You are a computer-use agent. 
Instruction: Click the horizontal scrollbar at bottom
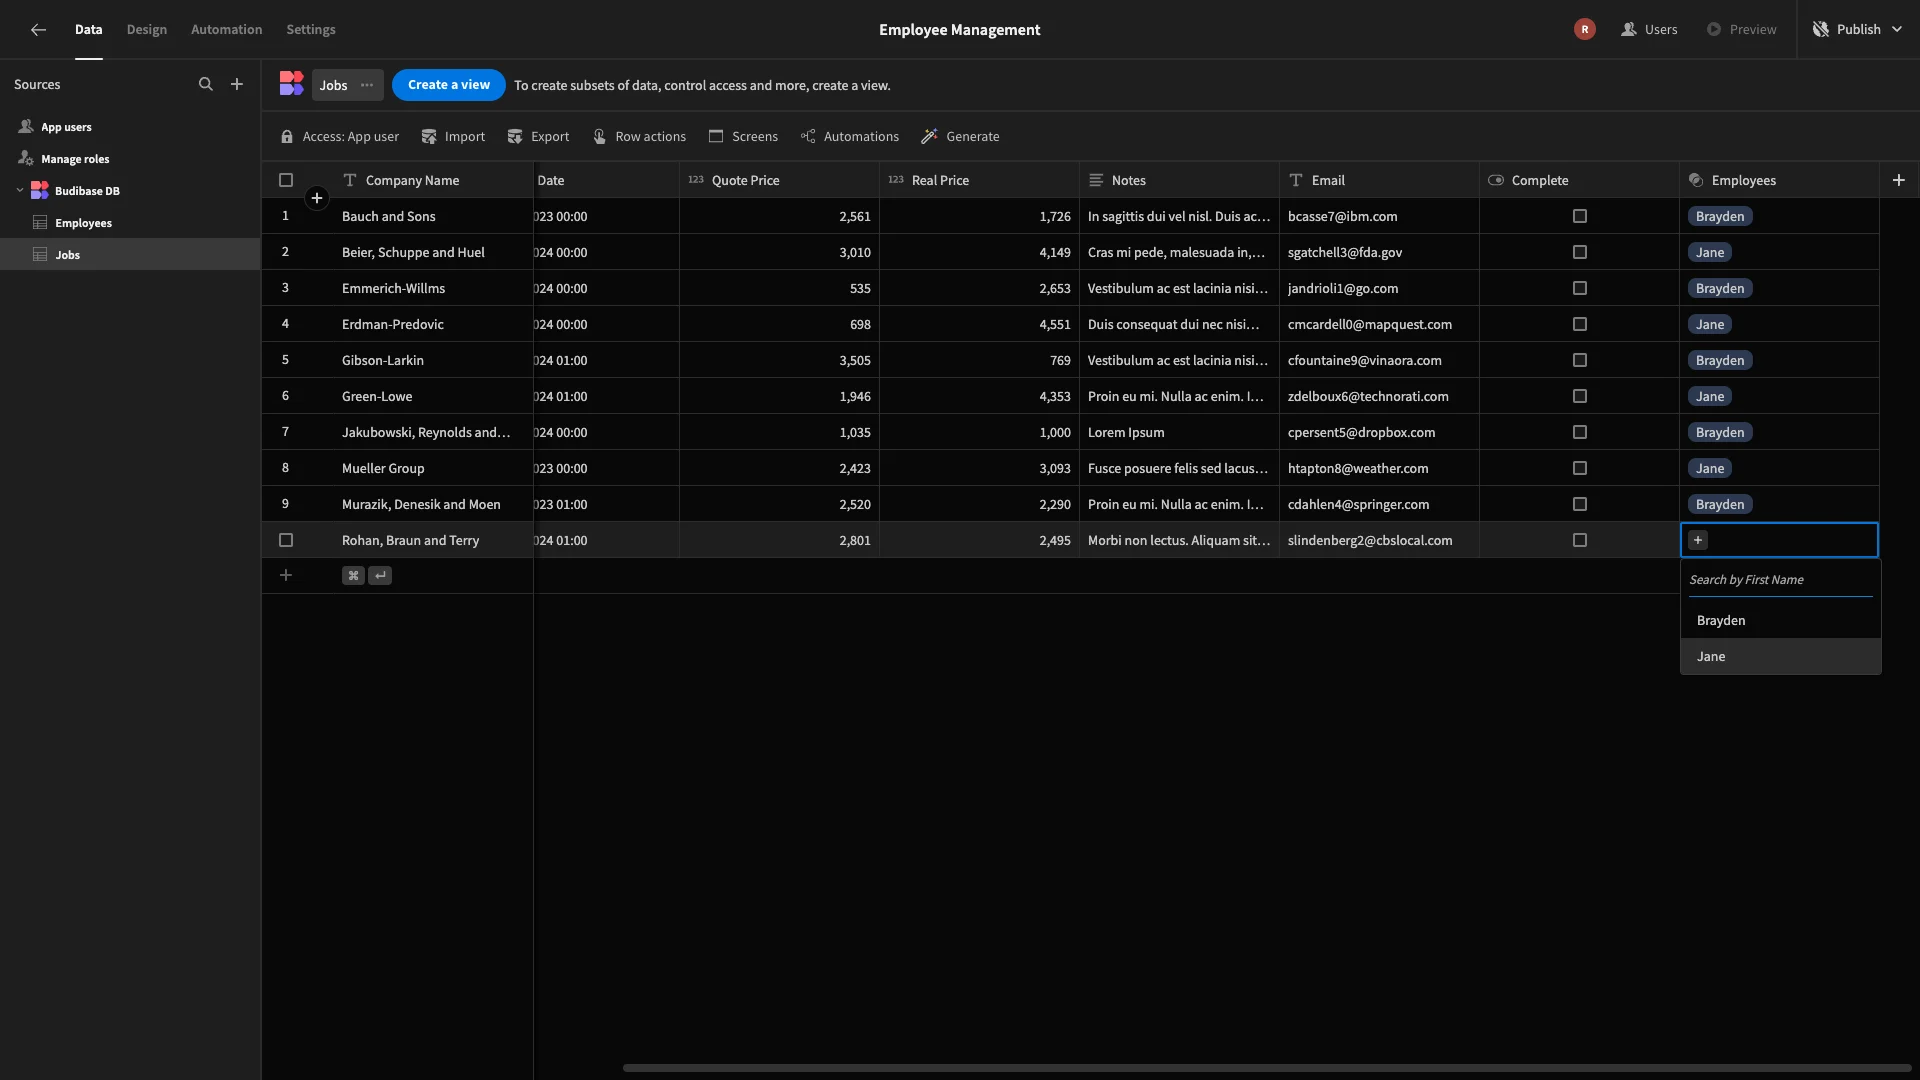click(x=1266, y=1068)
